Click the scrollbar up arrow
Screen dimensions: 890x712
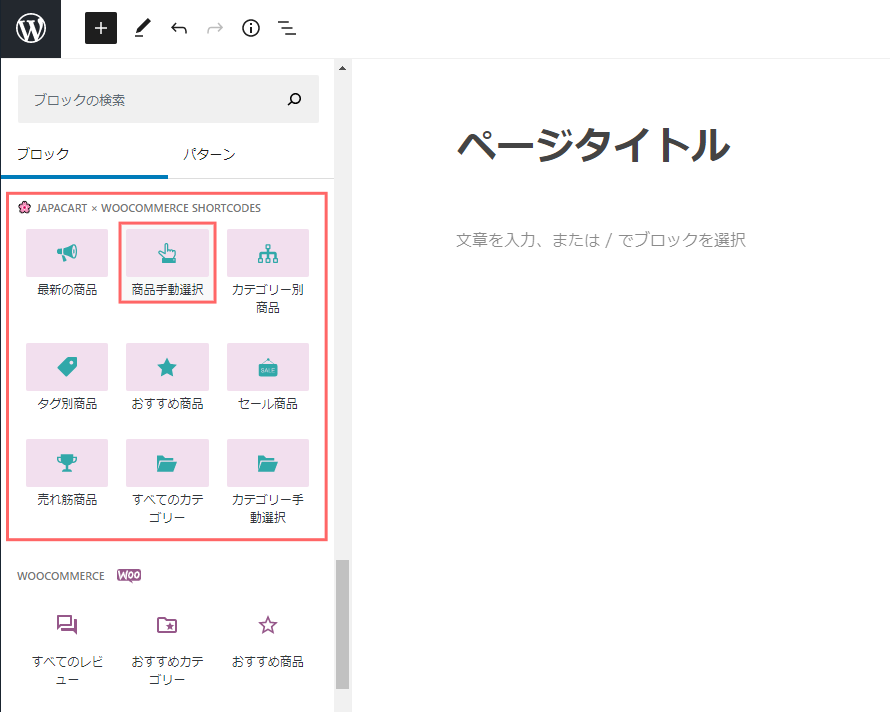point(342,68)
